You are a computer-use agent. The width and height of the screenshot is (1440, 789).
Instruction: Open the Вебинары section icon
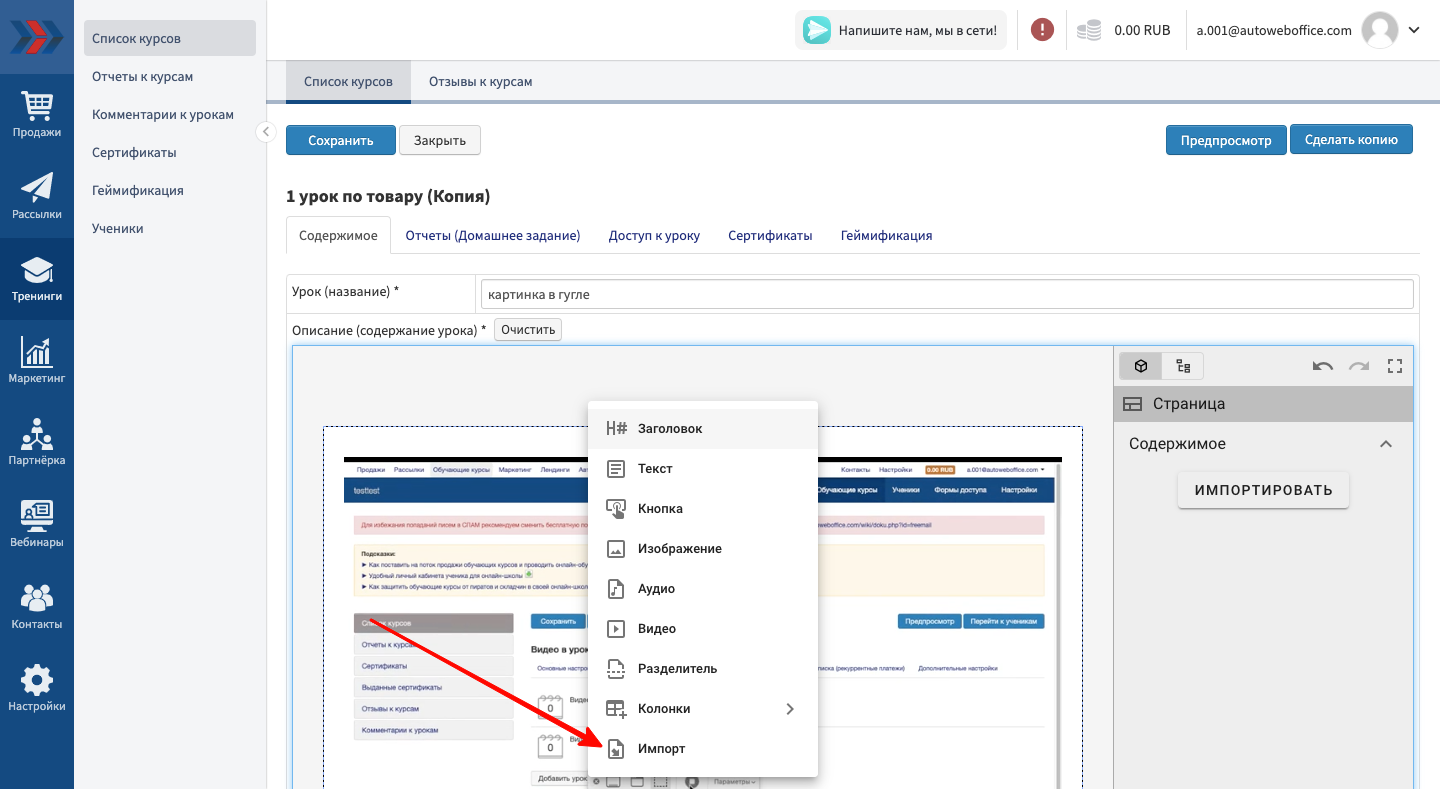37,524
